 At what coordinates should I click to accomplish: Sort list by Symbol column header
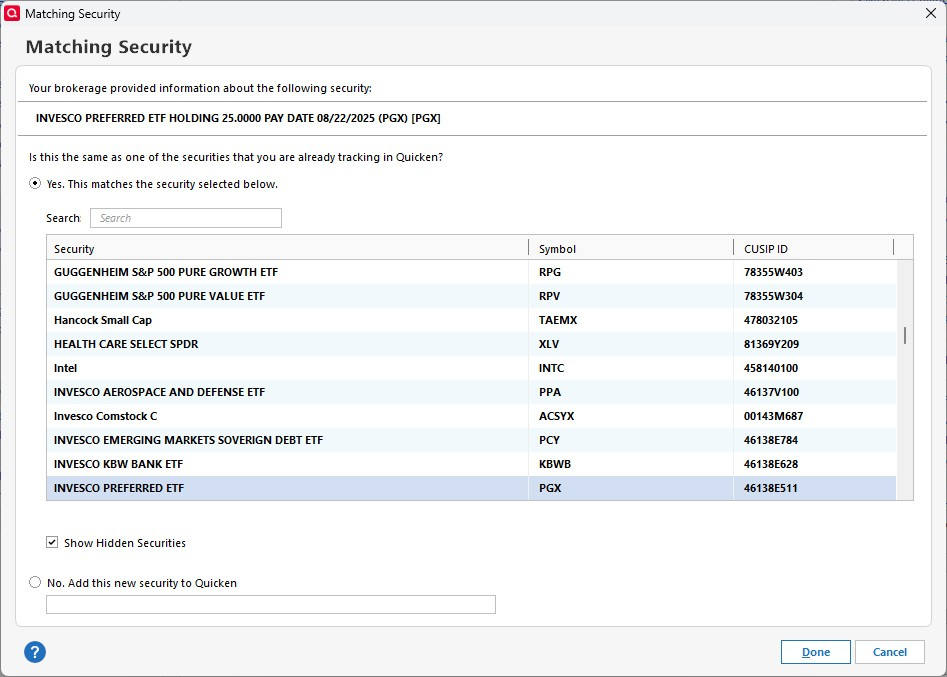(x=630, y=248)
